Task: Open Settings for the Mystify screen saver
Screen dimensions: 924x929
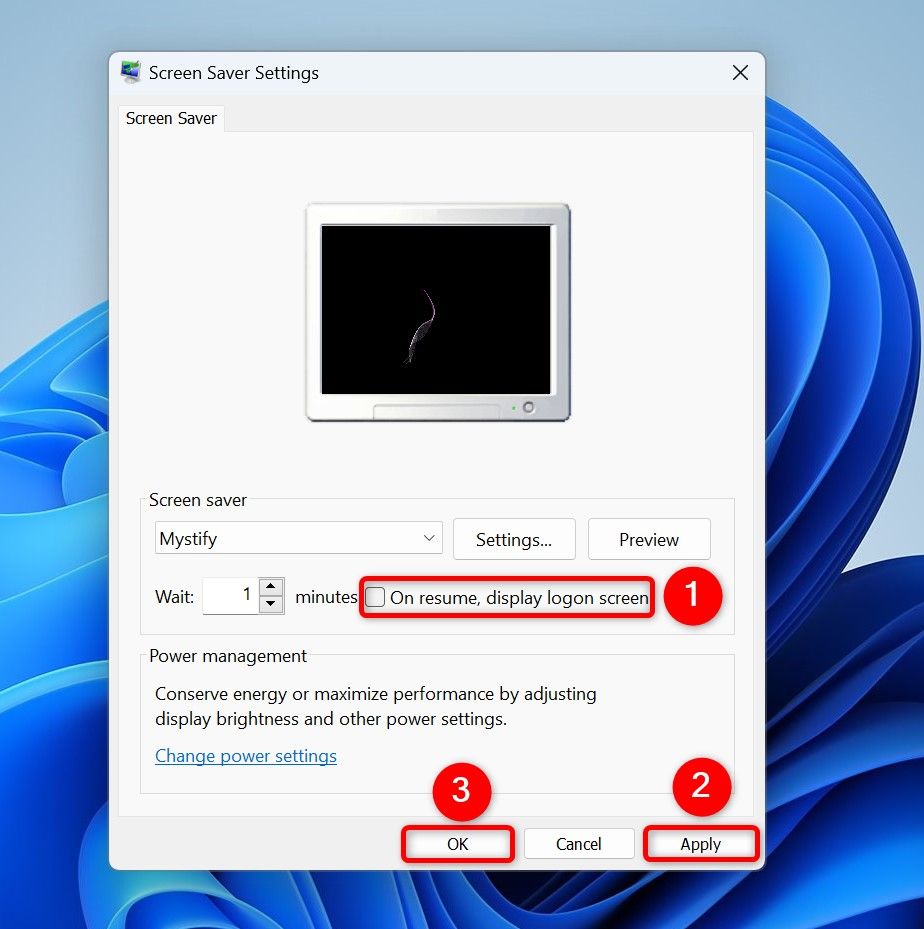Action: 514,538
